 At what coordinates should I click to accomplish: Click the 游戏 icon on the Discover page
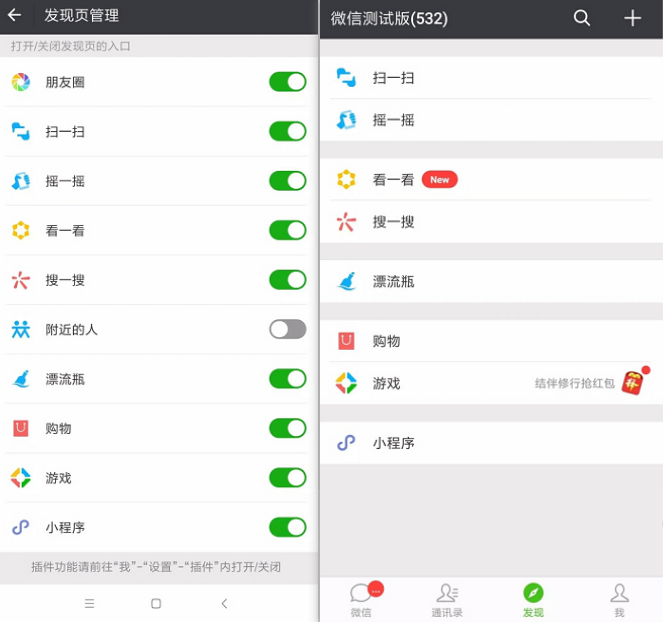(x=346, y=383)
